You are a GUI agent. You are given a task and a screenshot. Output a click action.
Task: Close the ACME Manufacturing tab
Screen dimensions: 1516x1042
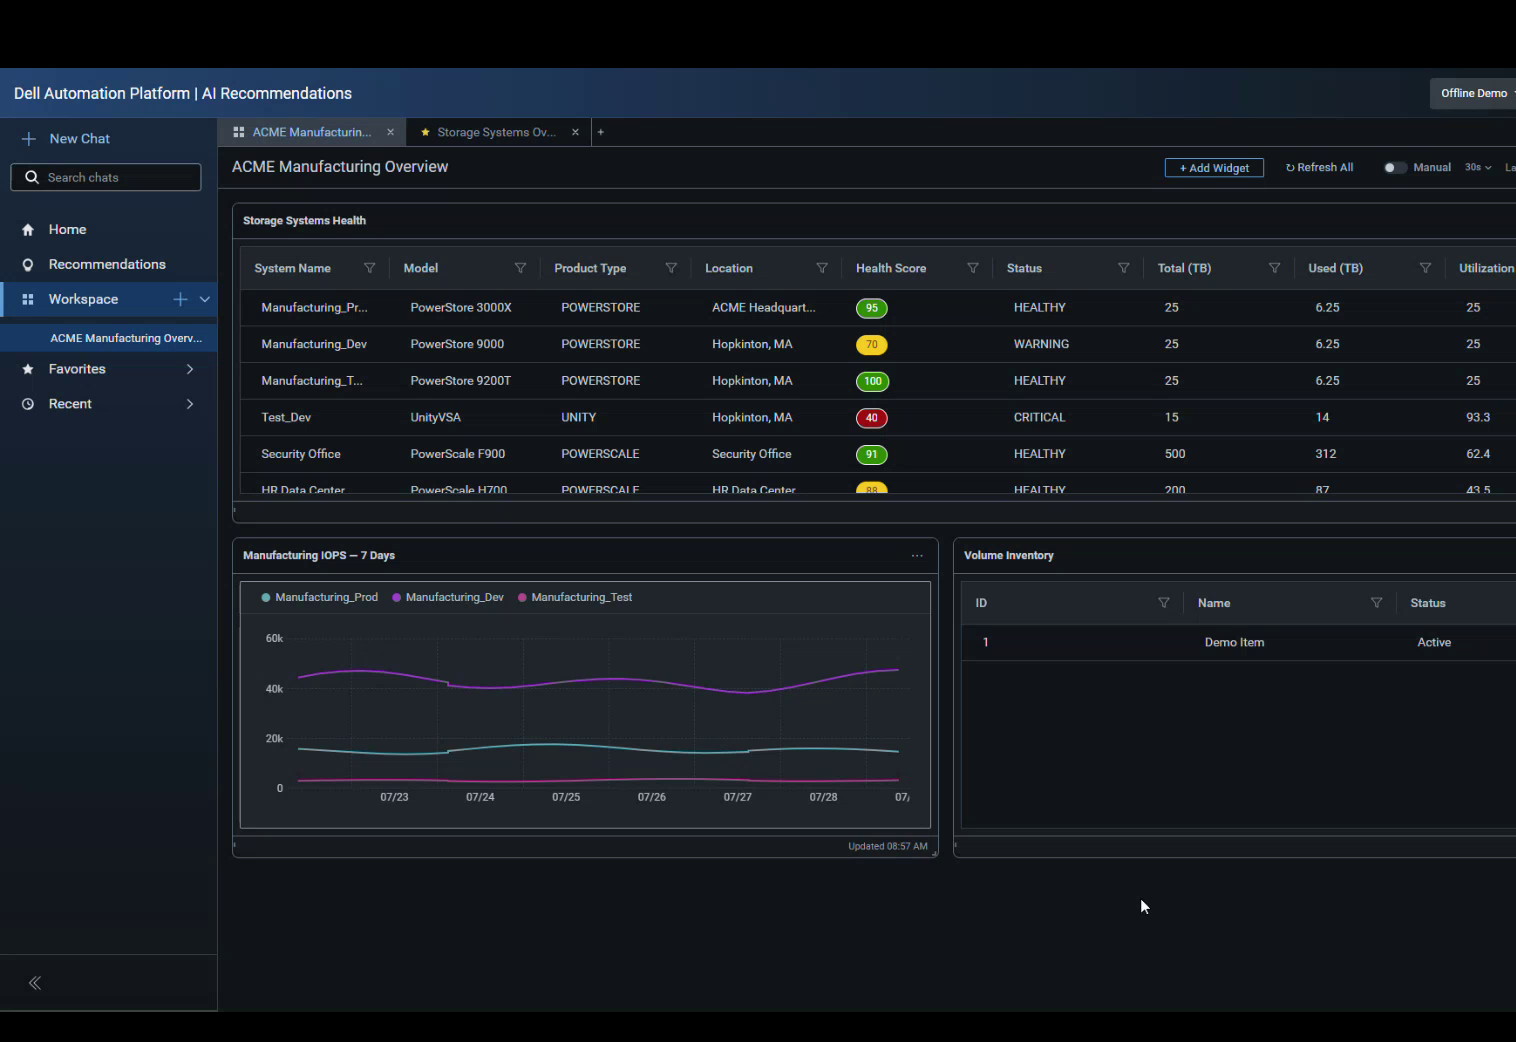point(390,132)
